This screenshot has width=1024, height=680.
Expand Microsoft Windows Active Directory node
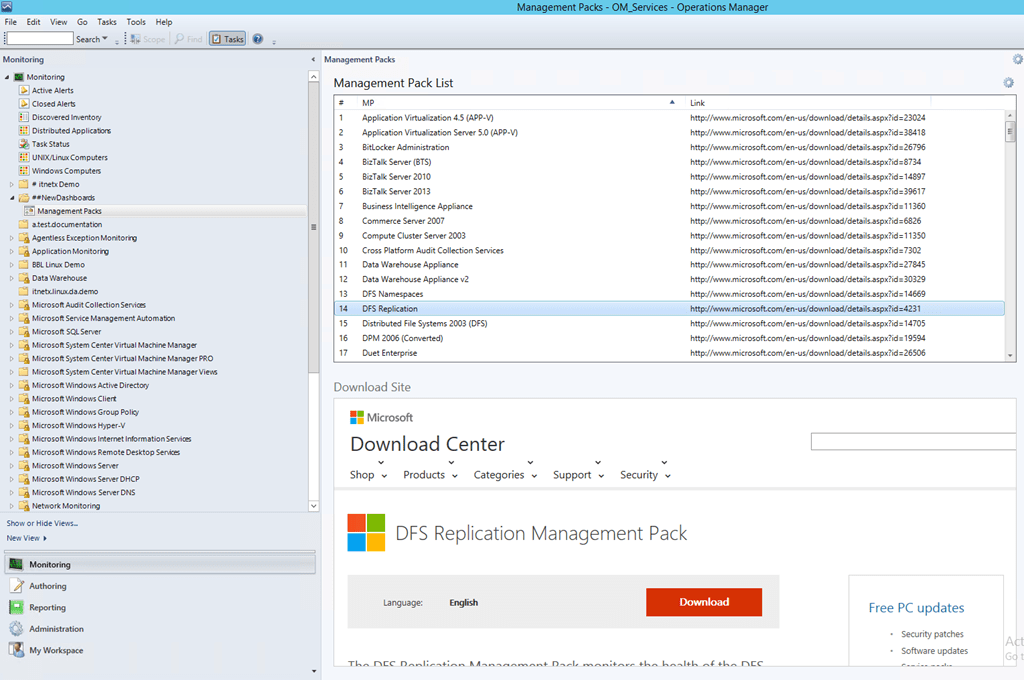pos(11,385)
